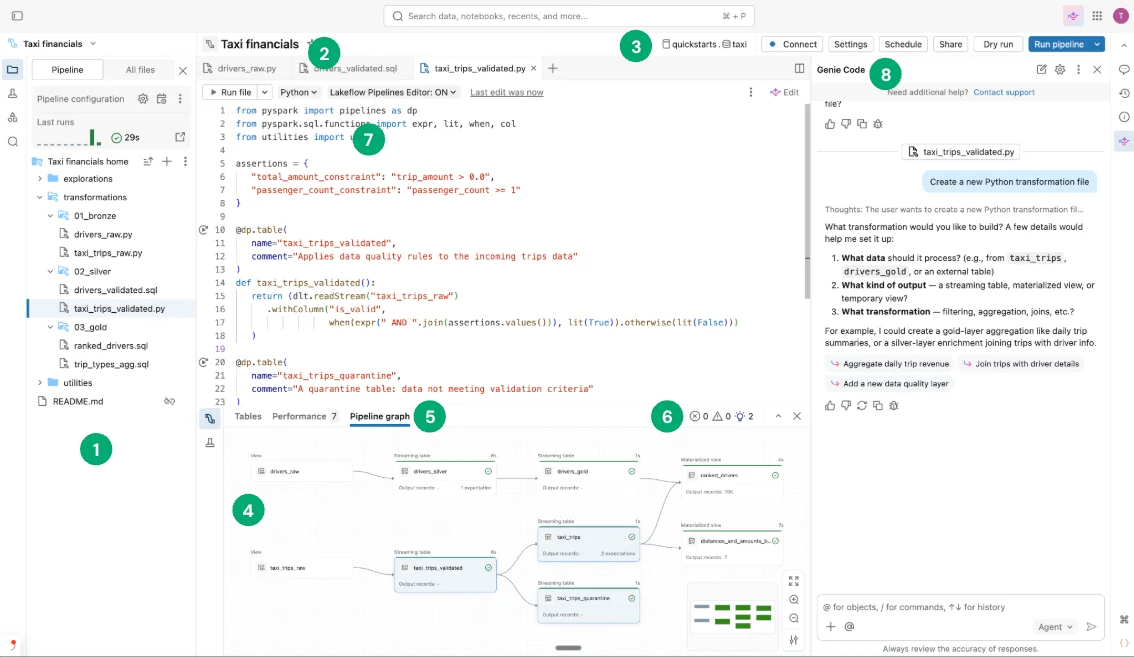
Task: Collapse the bottom panel with chevron
Action: [778, 416]
